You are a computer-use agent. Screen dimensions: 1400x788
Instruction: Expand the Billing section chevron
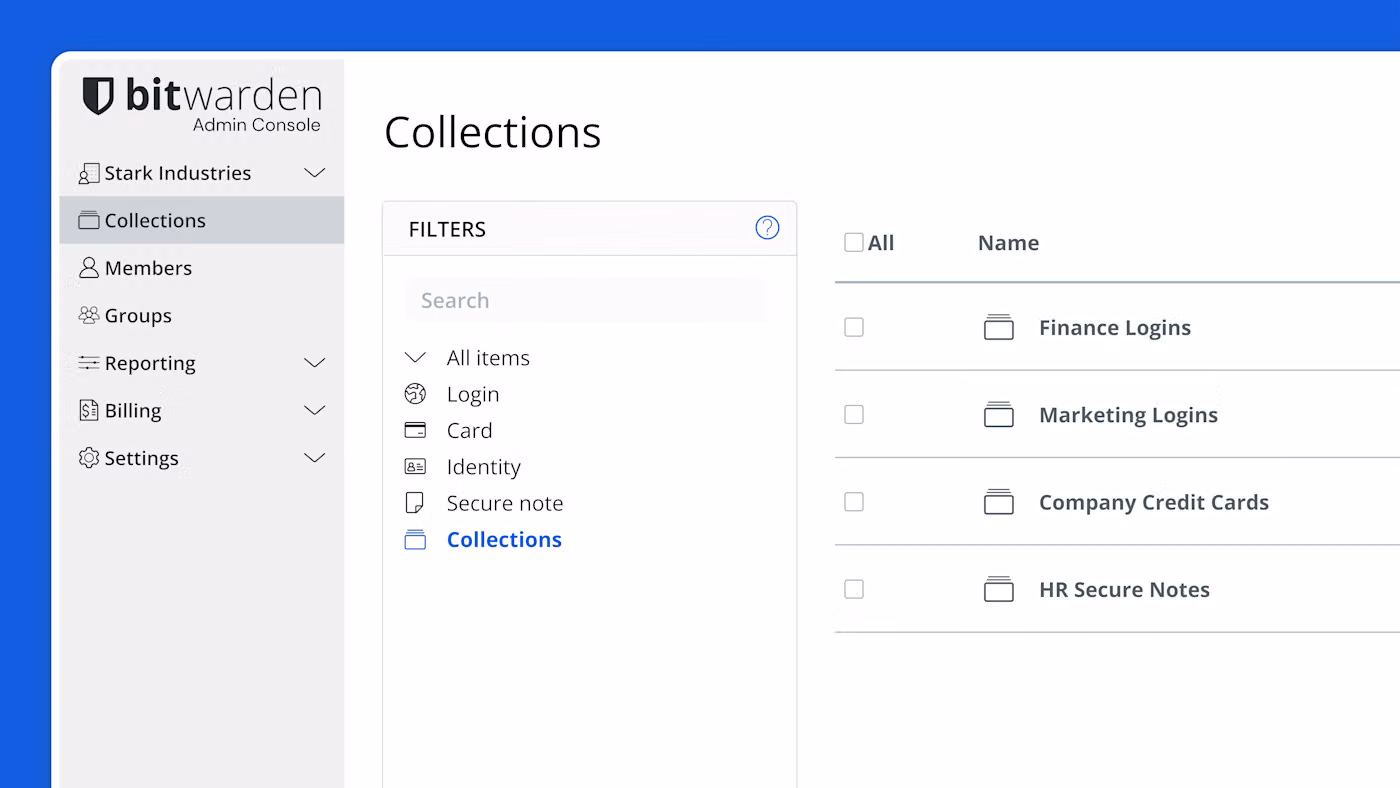pyautogui.click(x=314, y=410)
